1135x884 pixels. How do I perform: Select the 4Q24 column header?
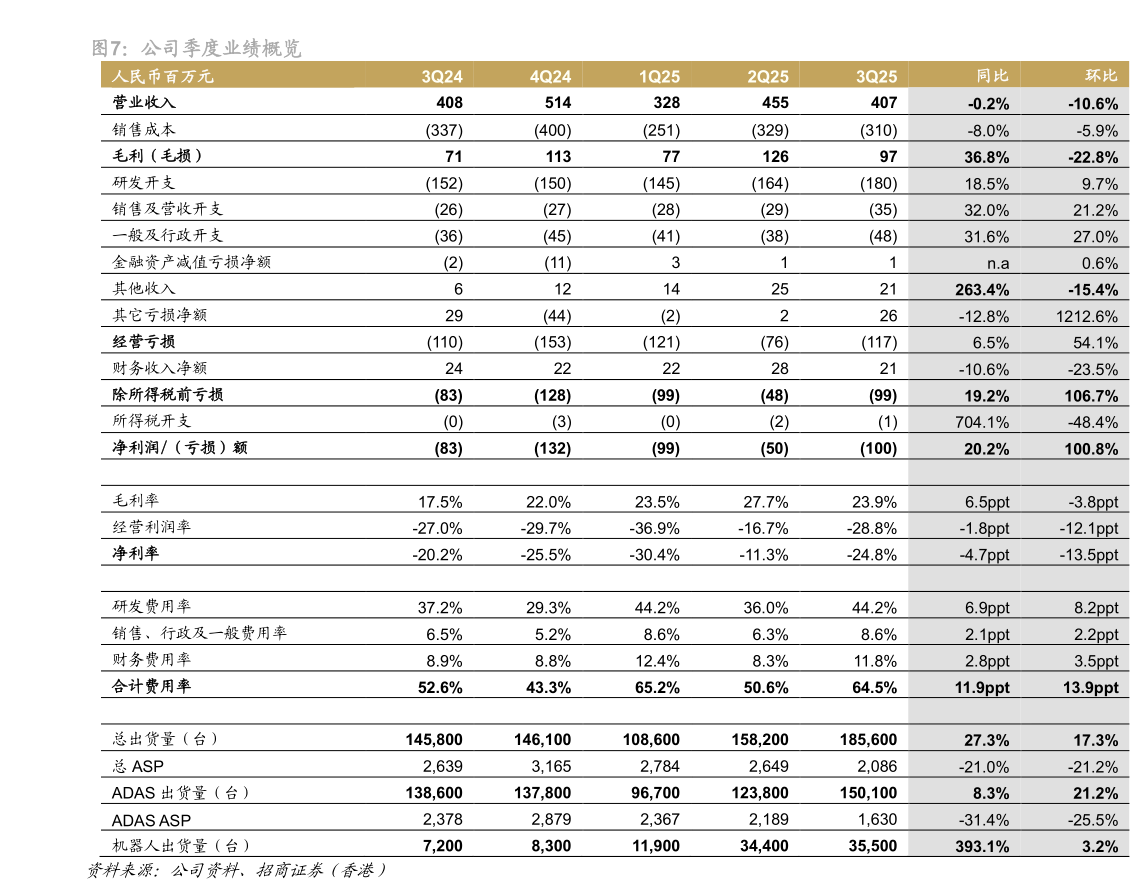550,76
